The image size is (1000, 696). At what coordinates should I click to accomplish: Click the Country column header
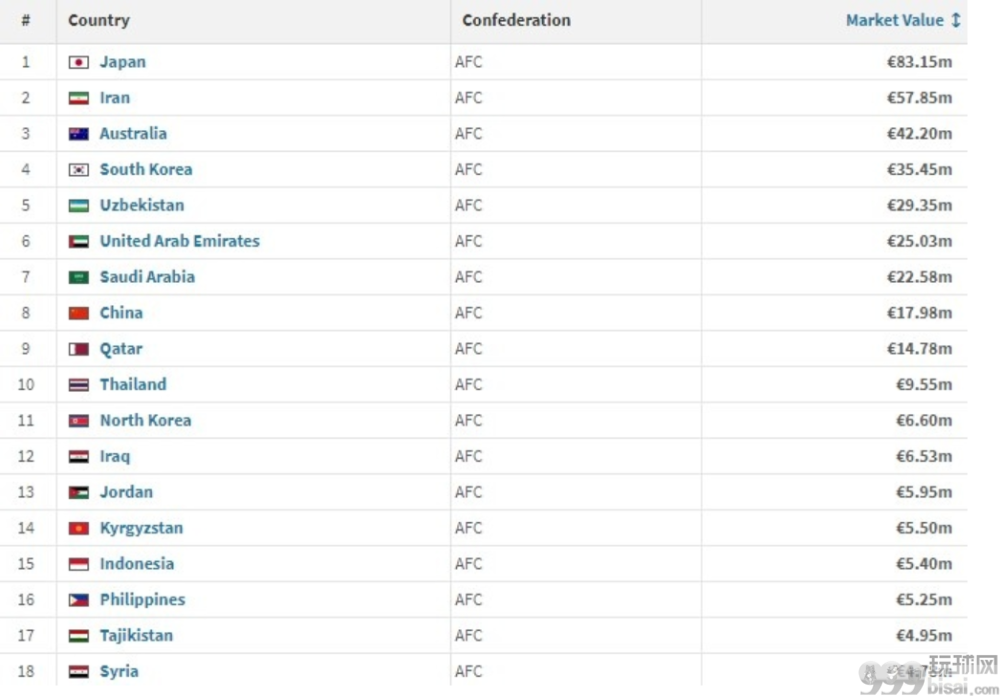coord(98,20)
